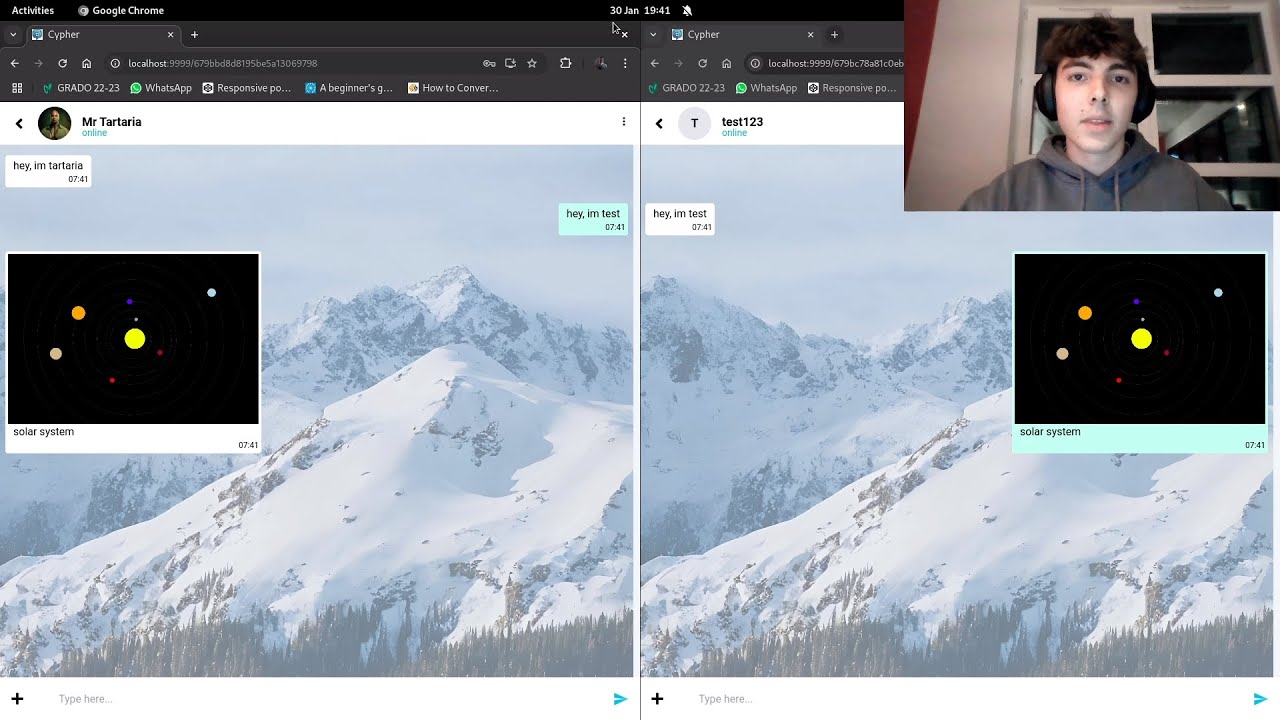Open Mr Tartaria's profile avatar
1280x720 pixels.
pos(54,124)
